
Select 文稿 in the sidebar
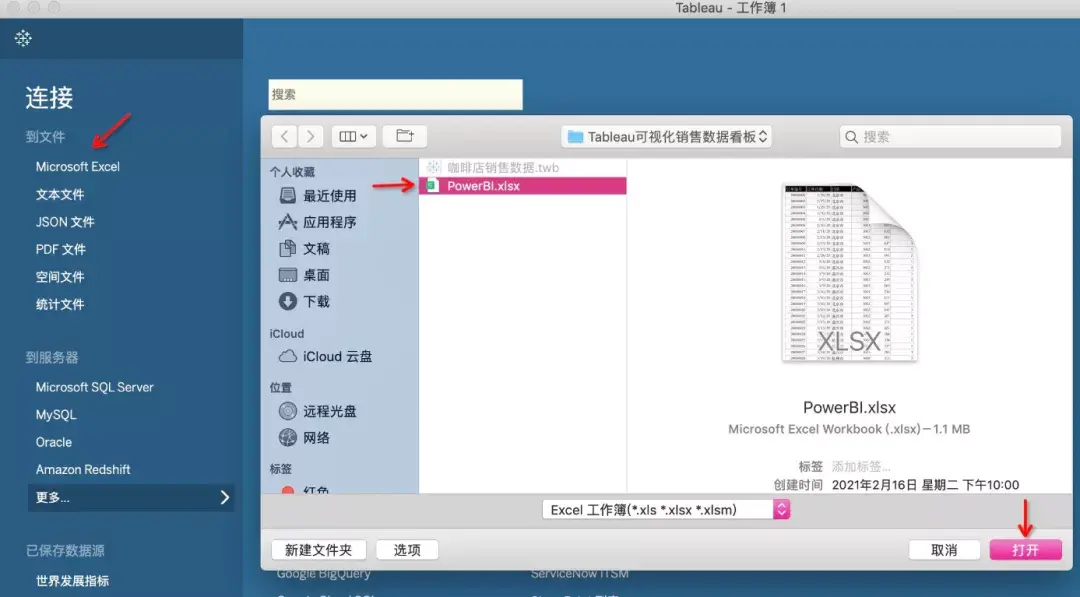coord(304,248)
